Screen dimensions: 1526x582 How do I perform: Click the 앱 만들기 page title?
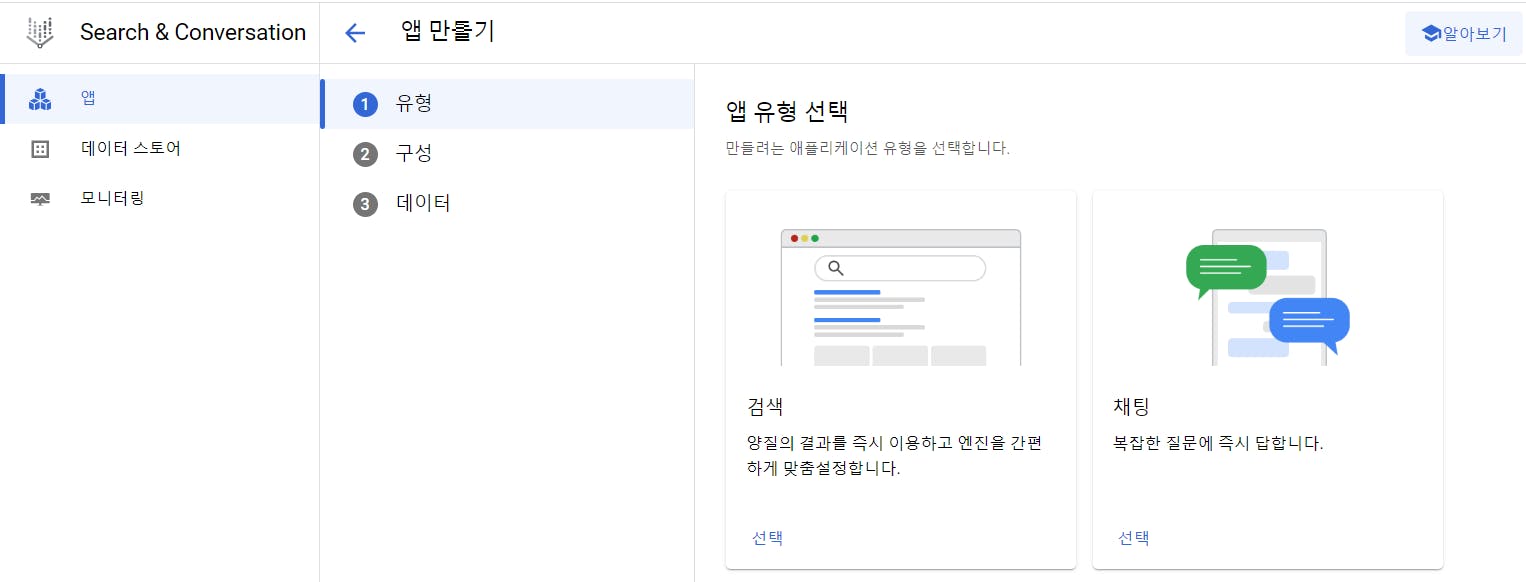point(448,32)
